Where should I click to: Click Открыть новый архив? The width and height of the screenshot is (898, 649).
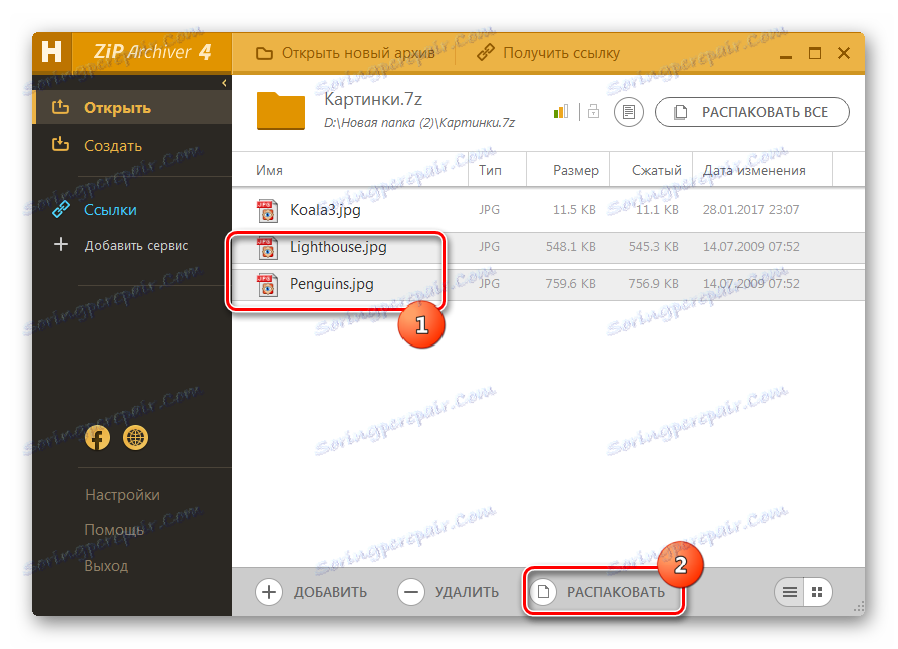point(345,53)
